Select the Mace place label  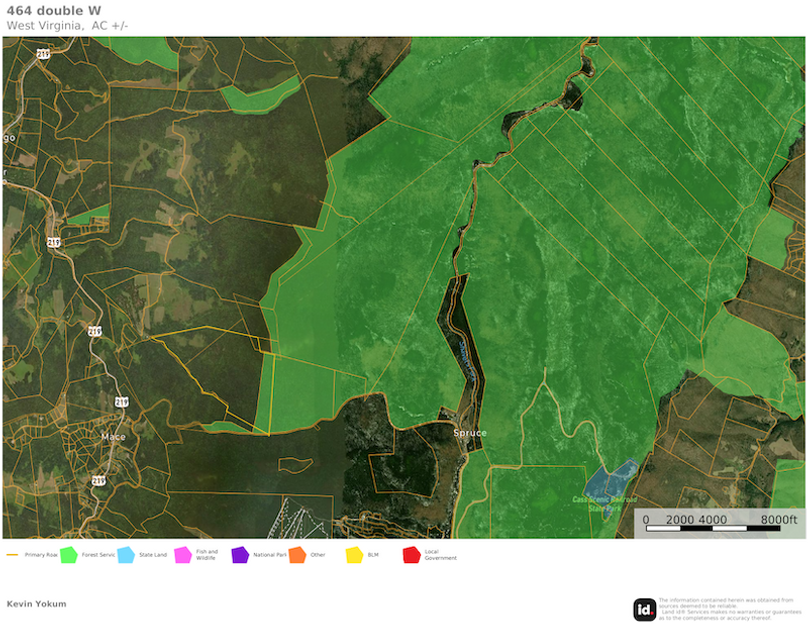(115, 436)
